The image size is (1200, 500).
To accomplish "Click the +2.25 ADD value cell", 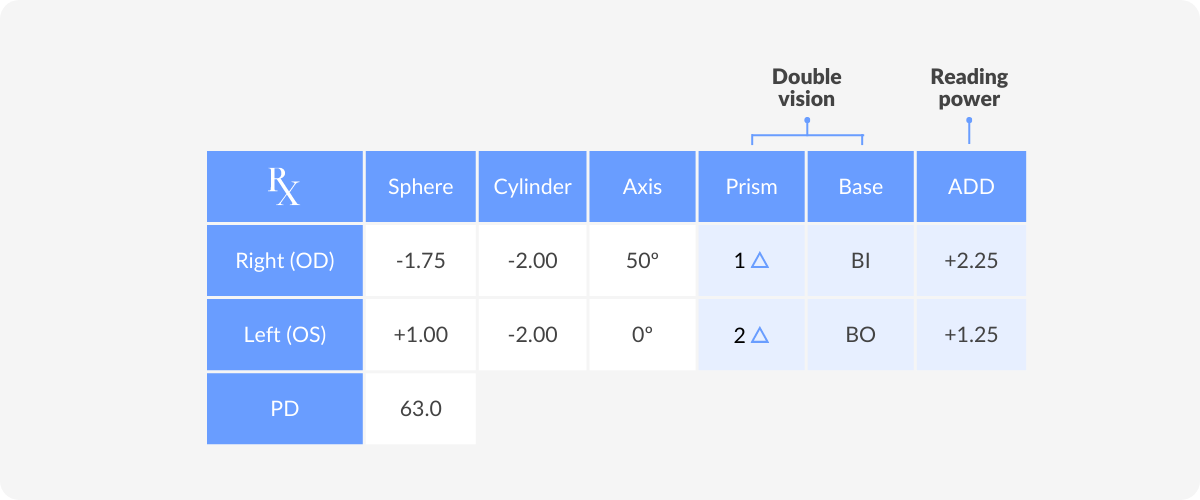I will (971, 261).
